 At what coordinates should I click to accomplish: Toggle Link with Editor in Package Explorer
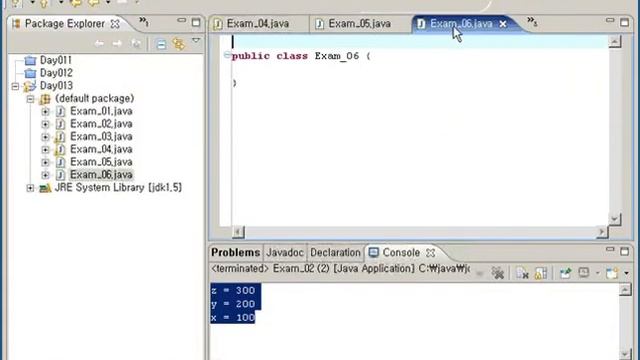click(179, 44)
